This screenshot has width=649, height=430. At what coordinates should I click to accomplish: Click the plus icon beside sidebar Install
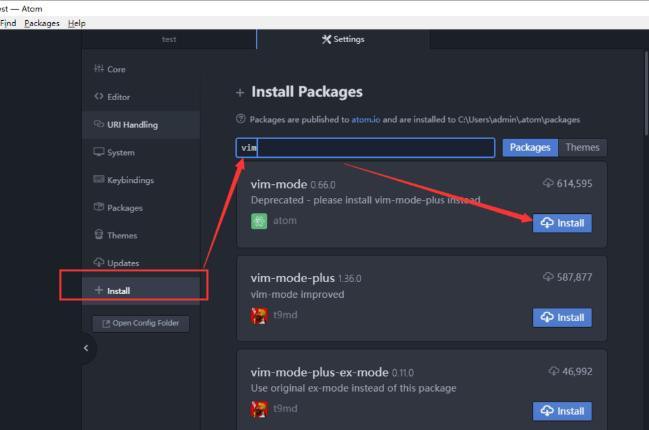(99, 290)
